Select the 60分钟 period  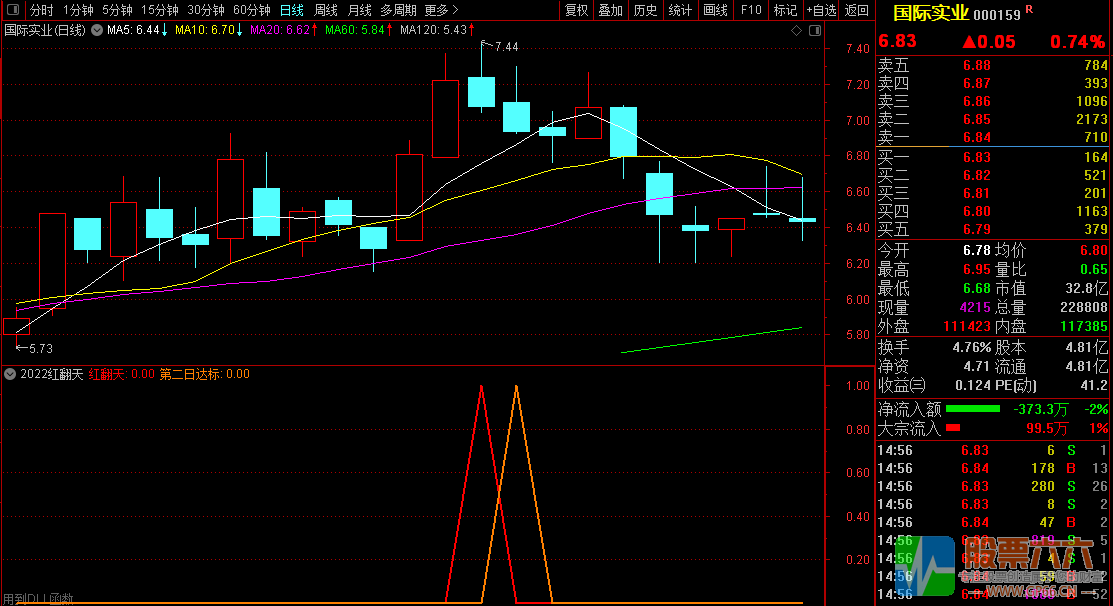pos(251,10)
